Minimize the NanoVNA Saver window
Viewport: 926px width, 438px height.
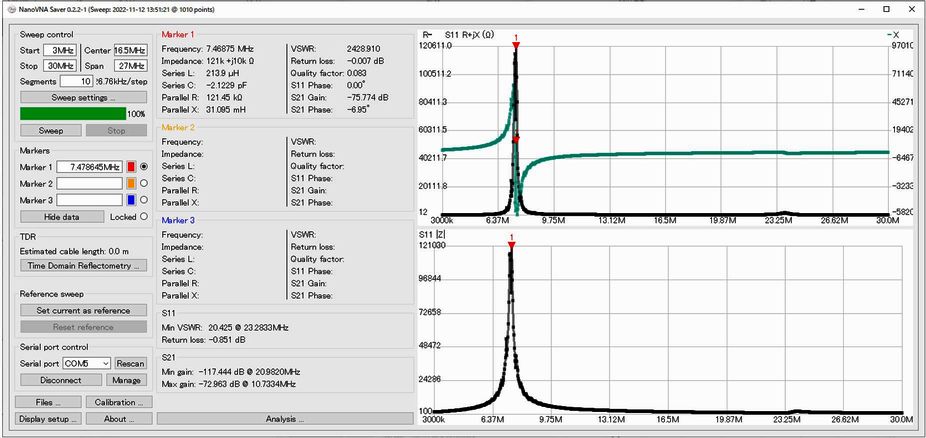(x=864, y=9)
